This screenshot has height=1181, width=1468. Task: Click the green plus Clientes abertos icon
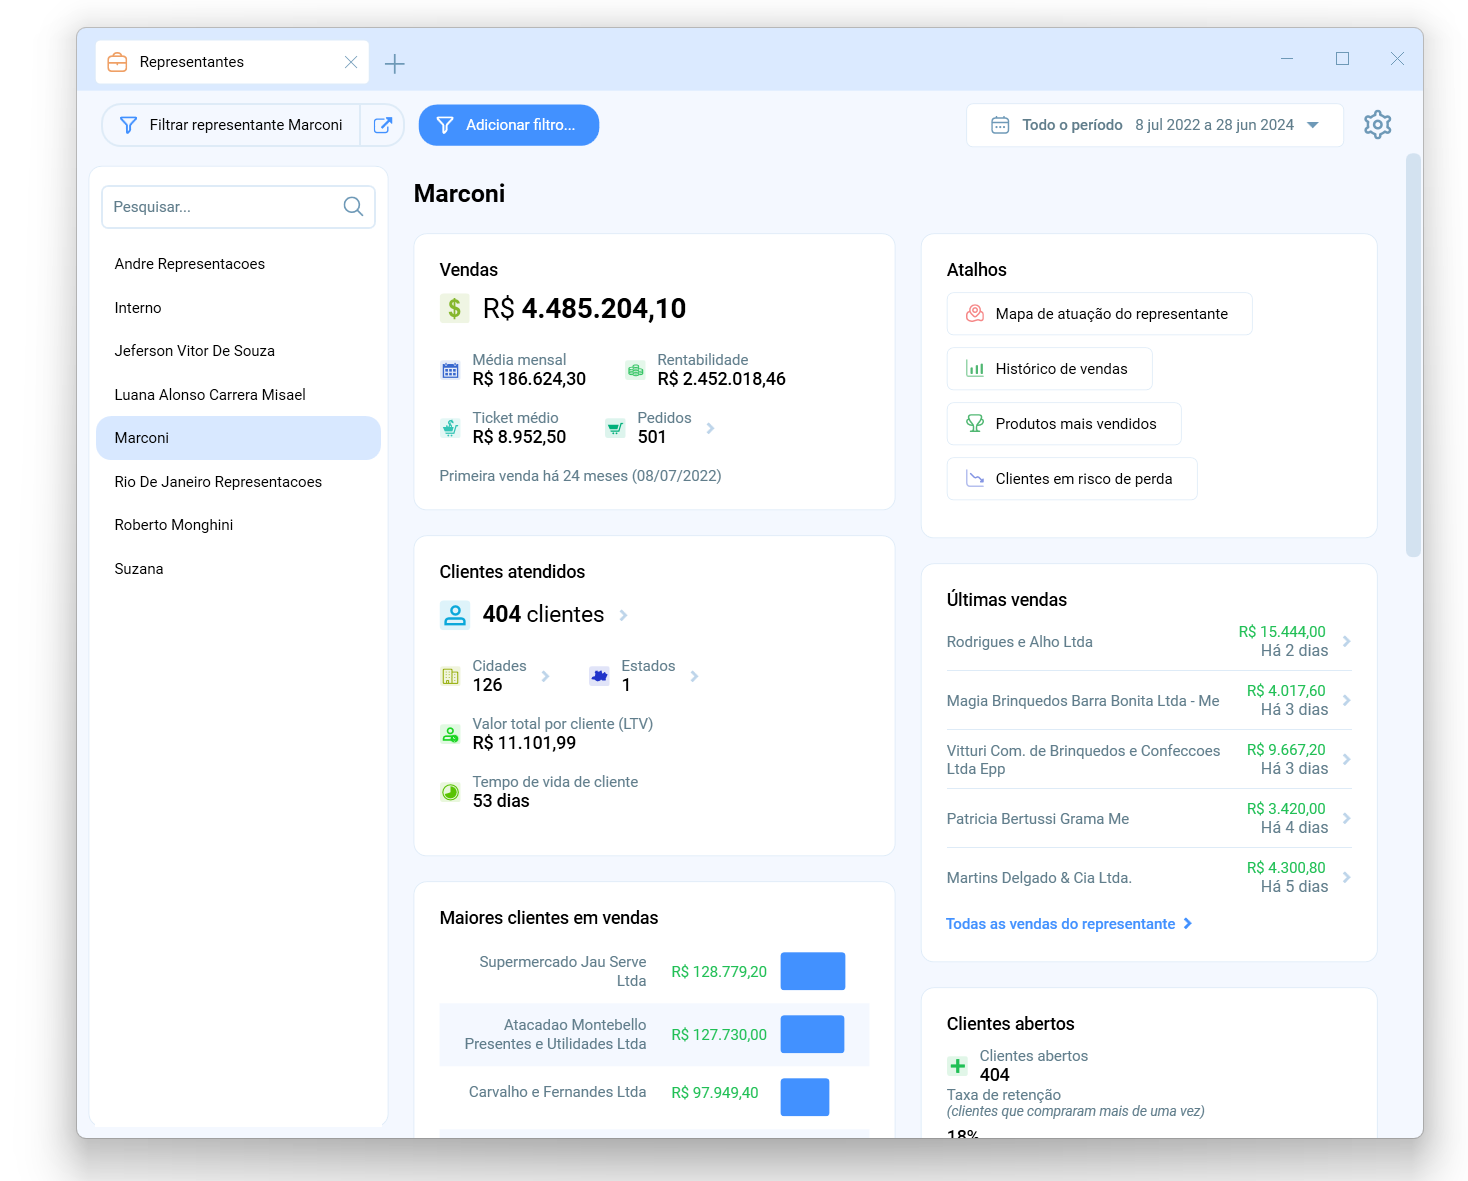click(957, 1066)
